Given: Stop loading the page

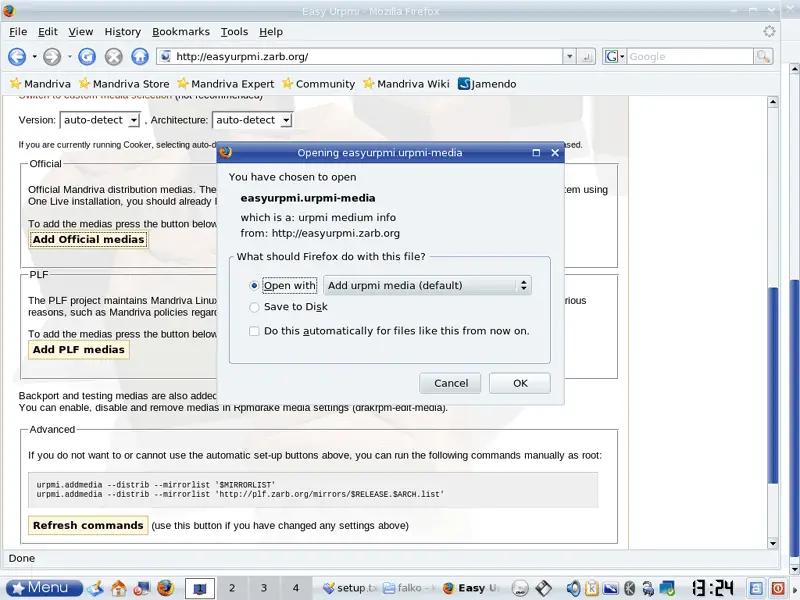Looking at the screenshot, I should pyautogui.click(x=113, y=57).
